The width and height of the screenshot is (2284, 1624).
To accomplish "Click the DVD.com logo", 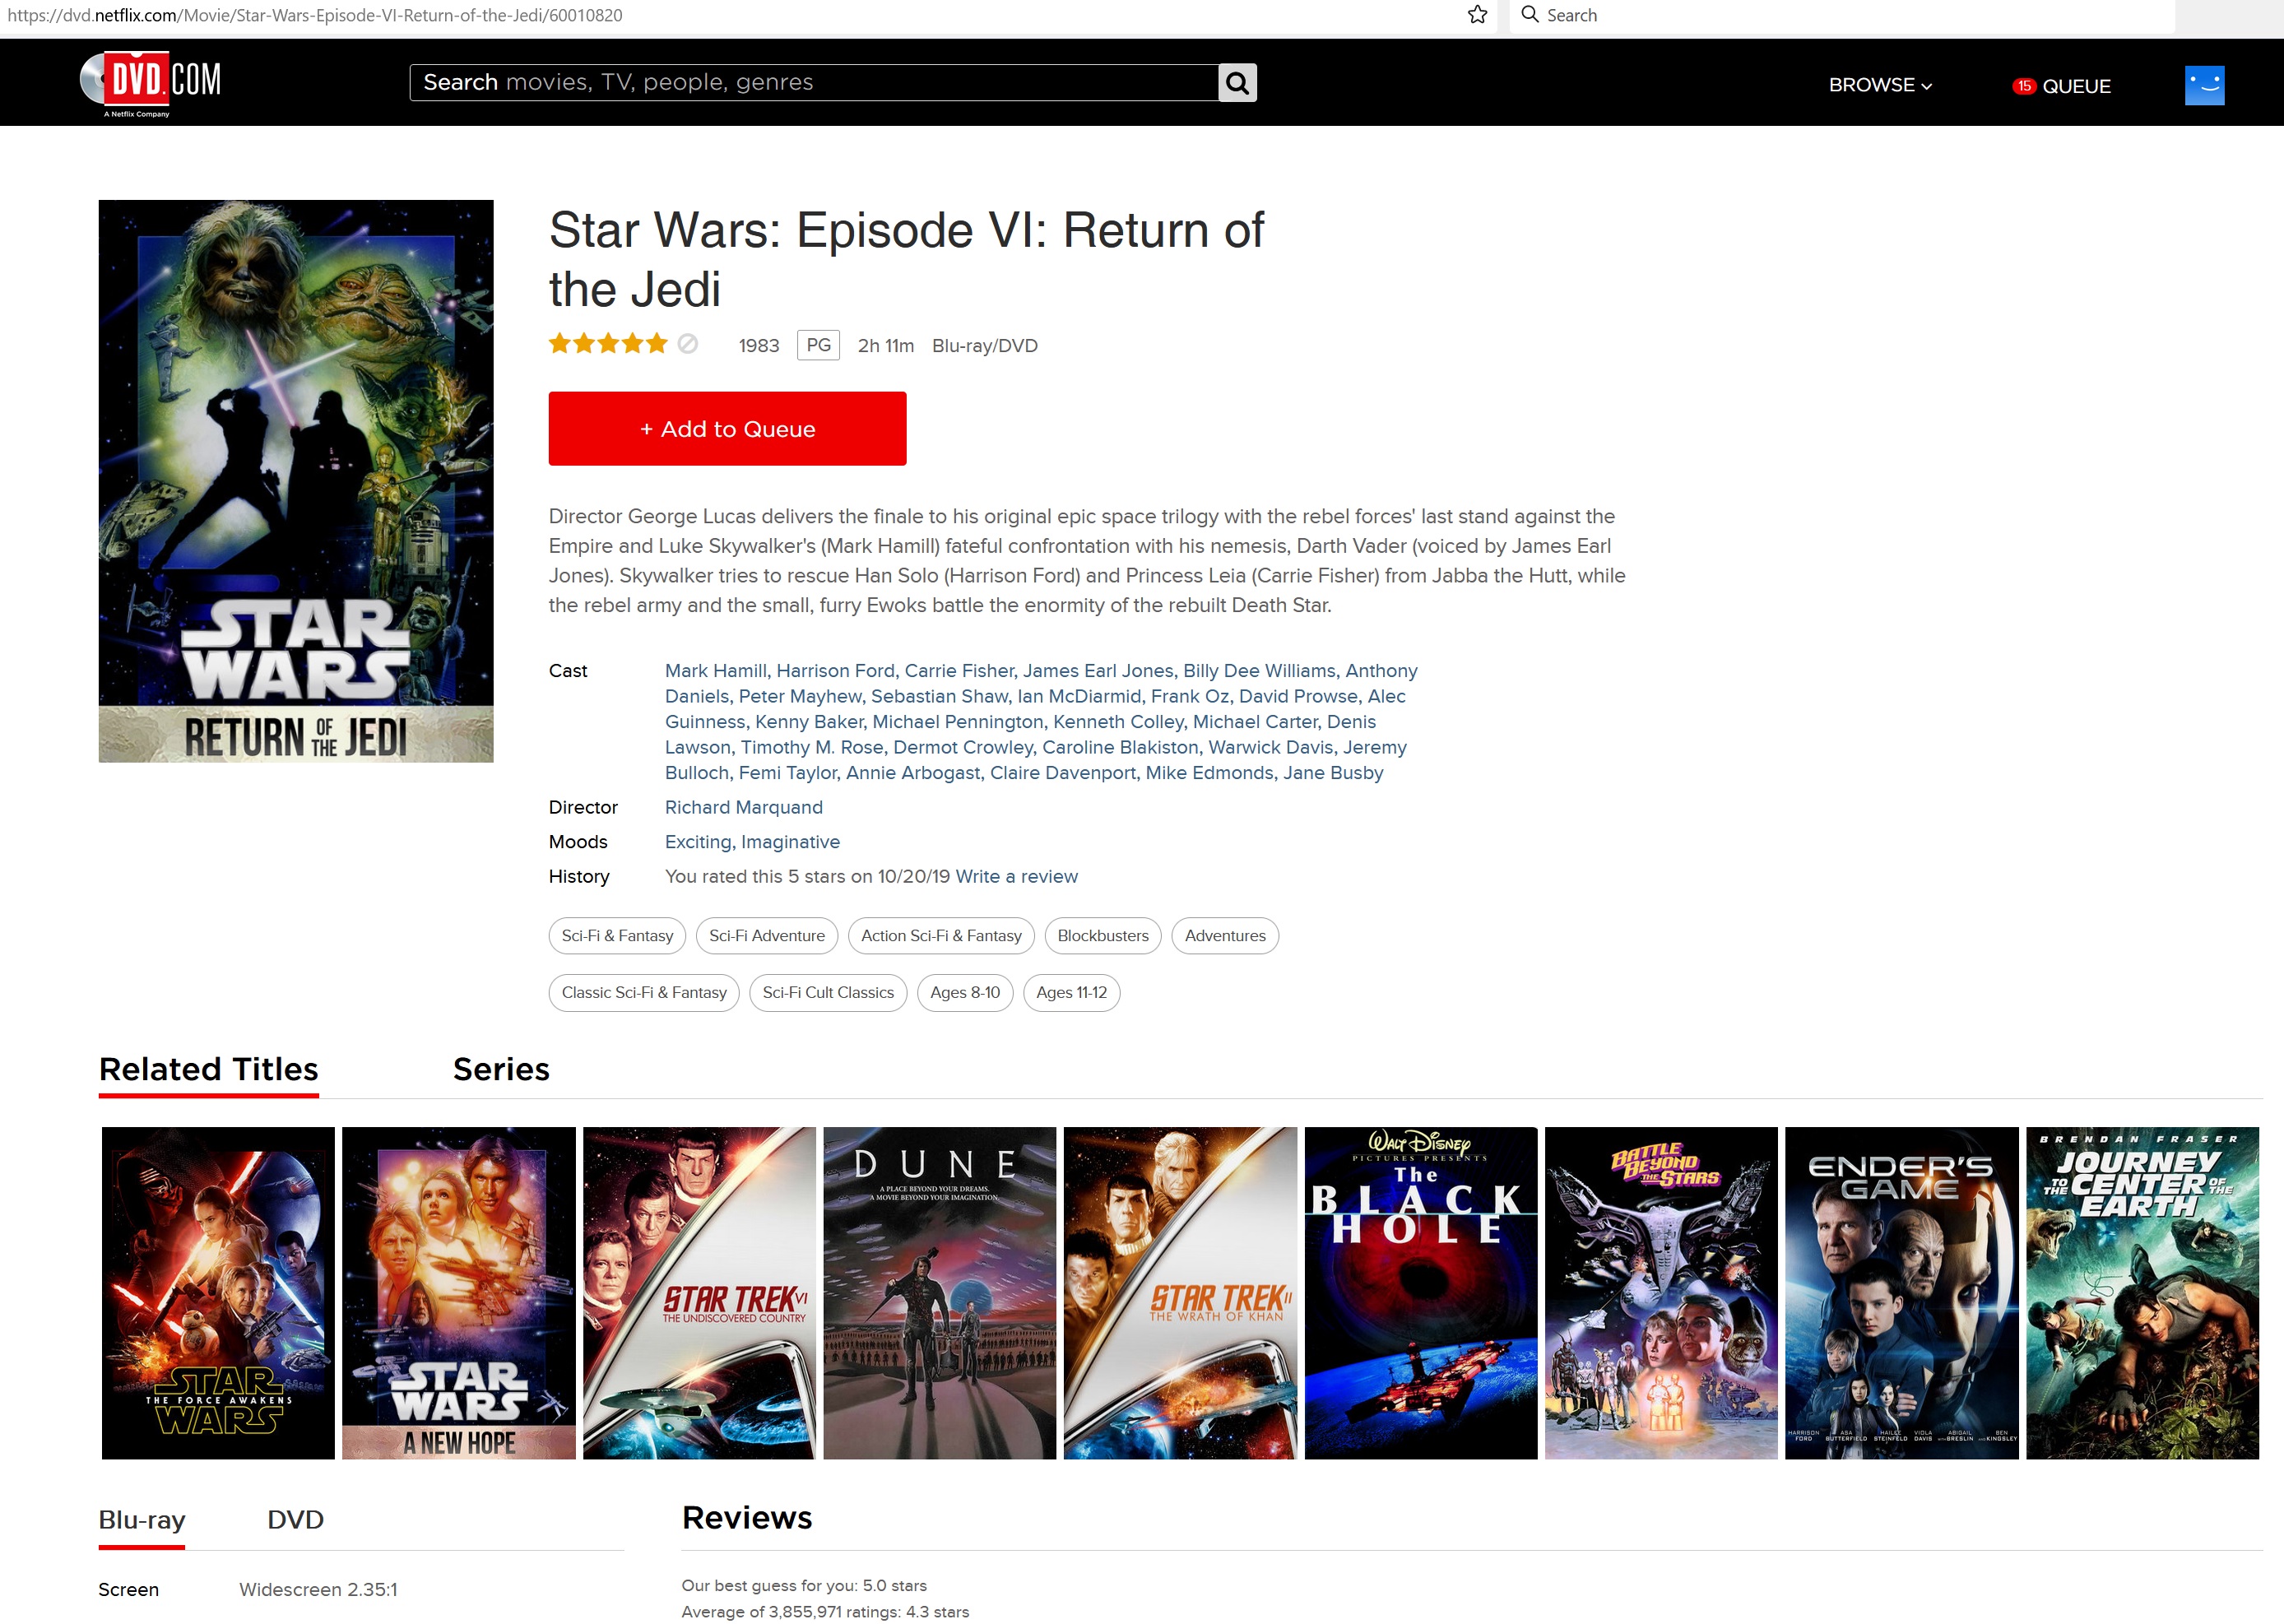I will (150, 83).
